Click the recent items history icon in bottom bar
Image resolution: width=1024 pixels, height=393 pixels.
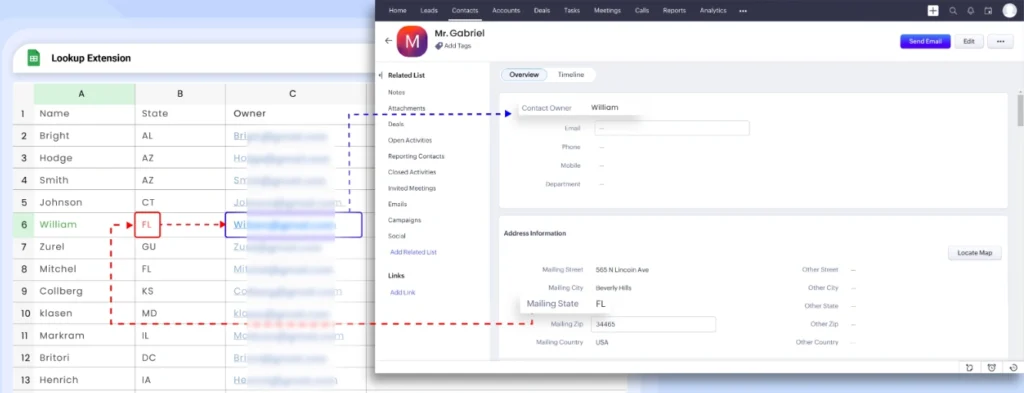(x=1014, y=368)
